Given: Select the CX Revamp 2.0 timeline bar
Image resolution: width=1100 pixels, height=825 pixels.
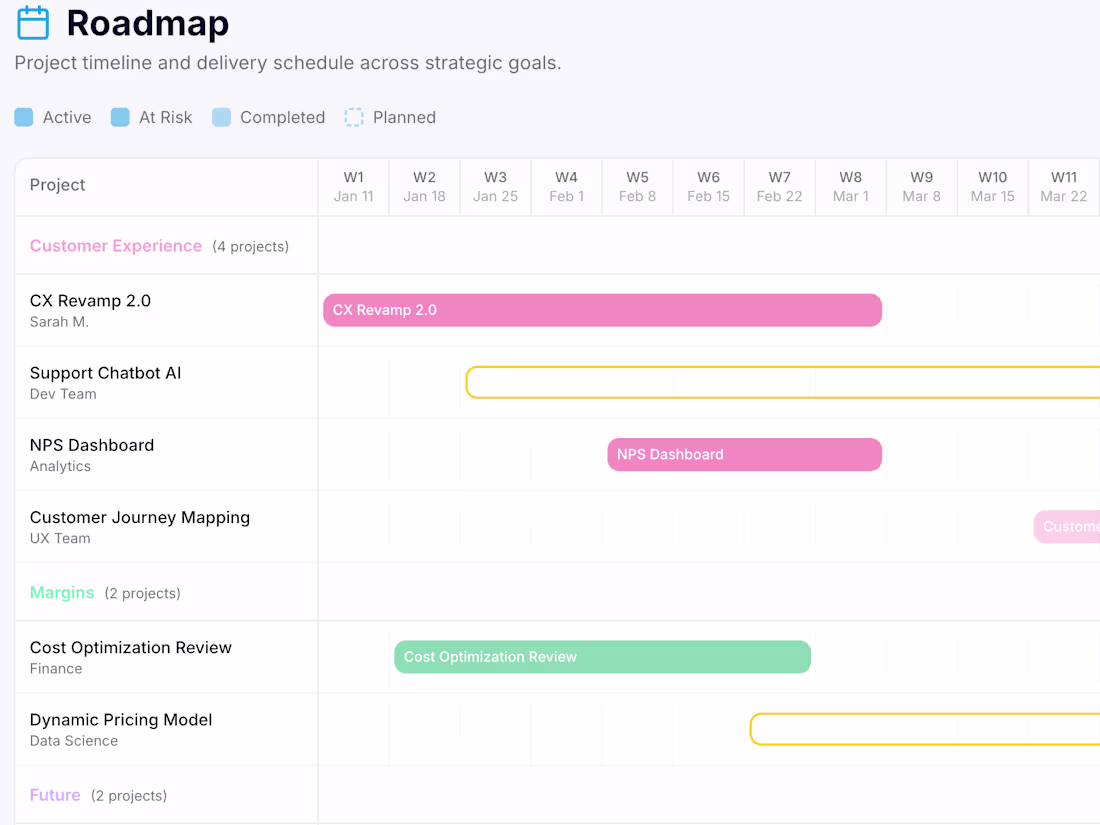Looking at the screenshot, I should click(600, 310).
